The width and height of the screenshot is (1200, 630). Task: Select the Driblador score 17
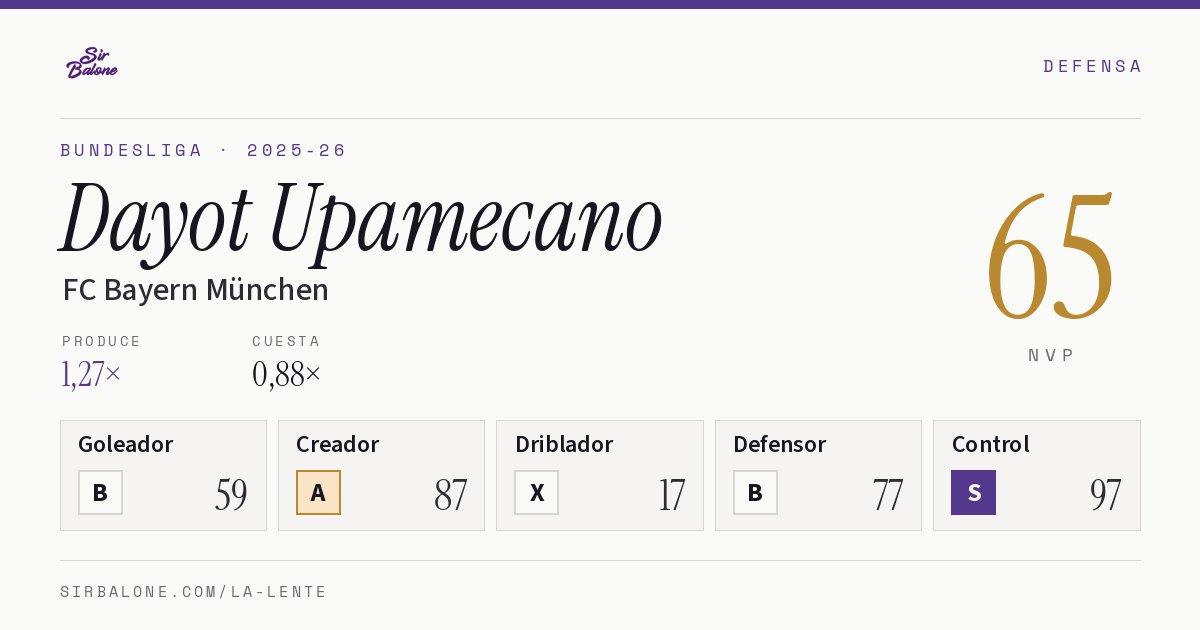coord(671,494)
